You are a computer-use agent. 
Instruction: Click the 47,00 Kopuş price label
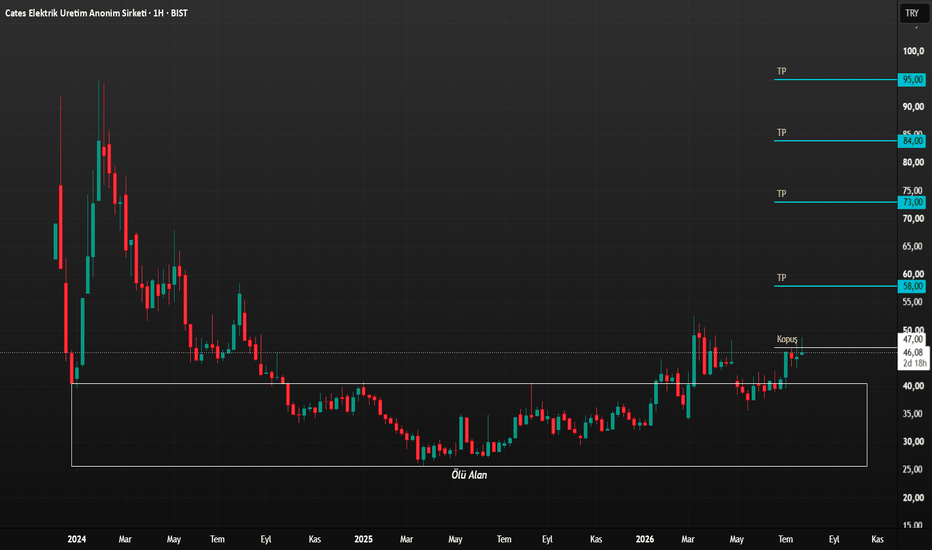pos(912,340)
